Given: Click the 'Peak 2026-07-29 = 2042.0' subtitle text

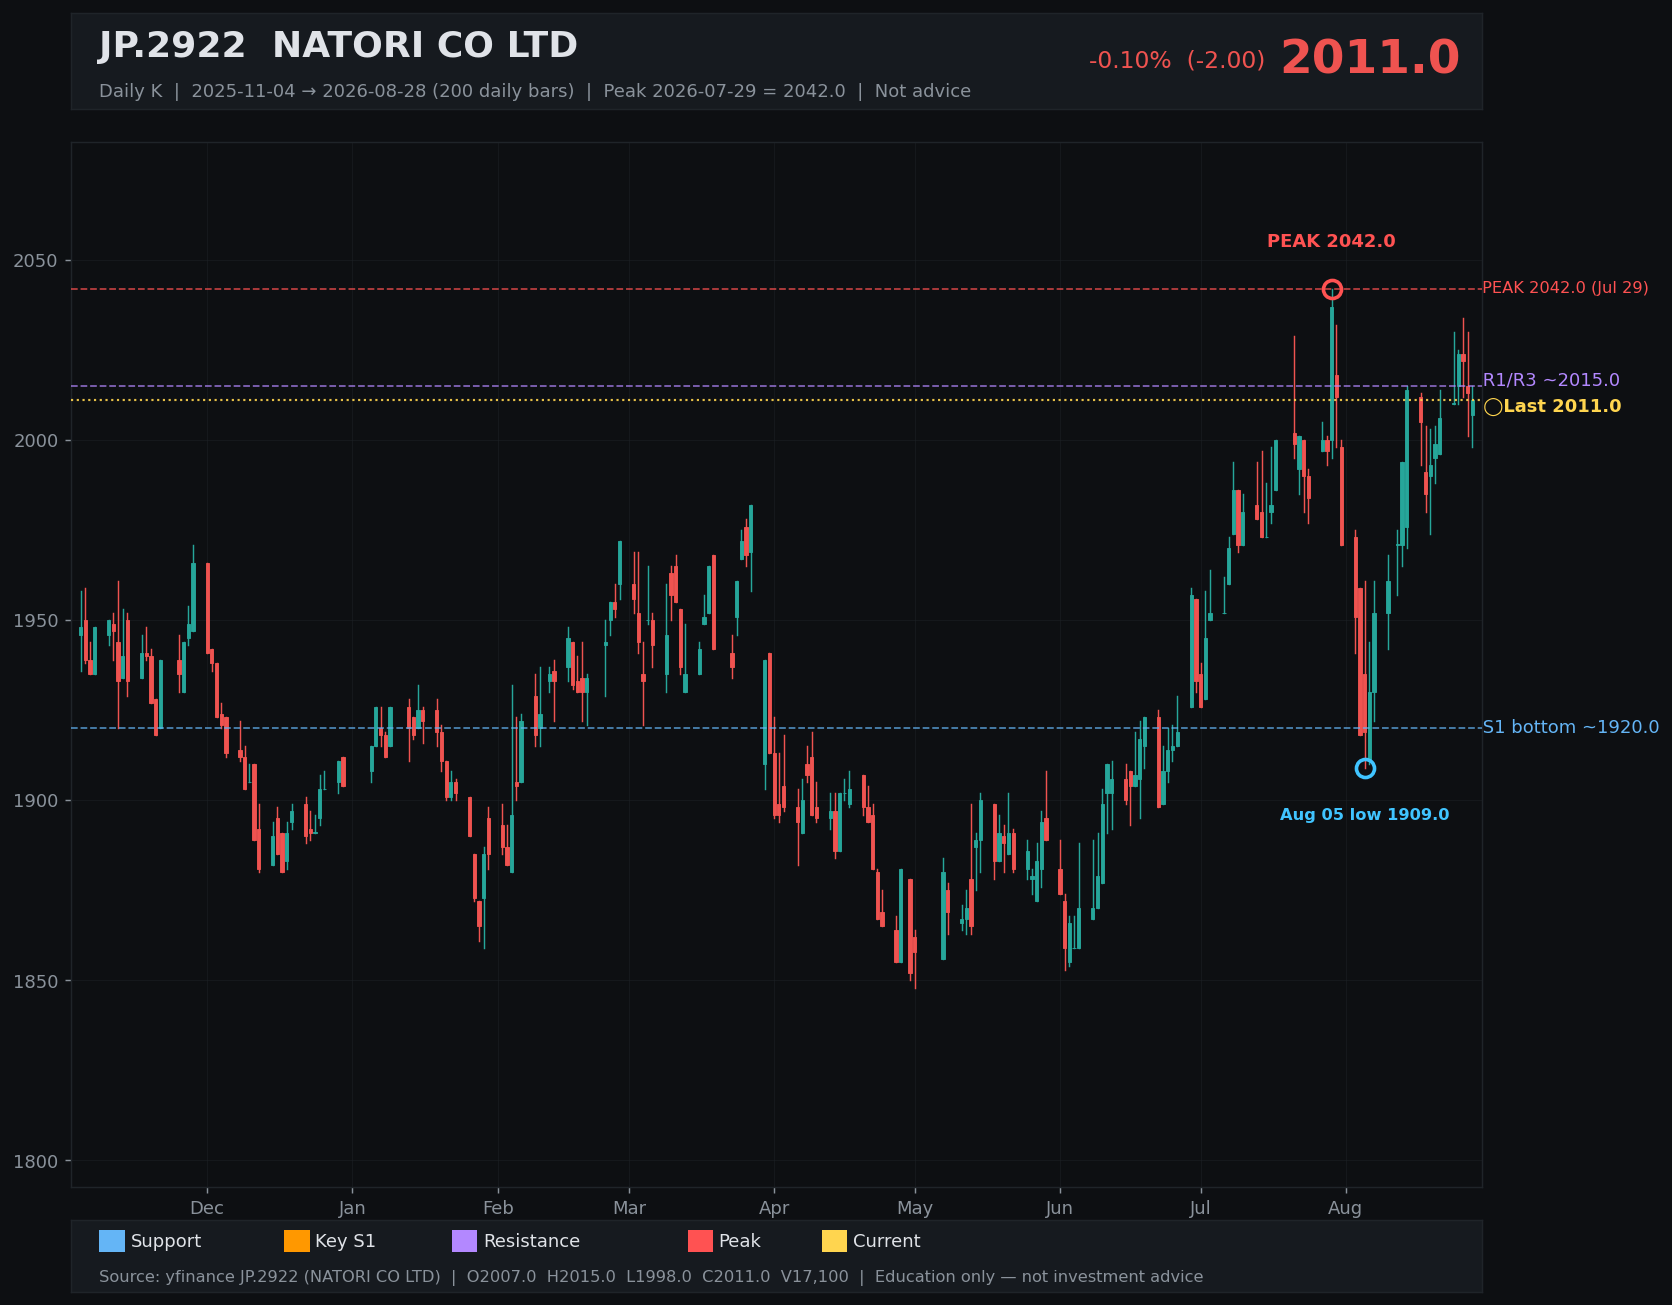Looking at the screenshot, I should [724, 91].
